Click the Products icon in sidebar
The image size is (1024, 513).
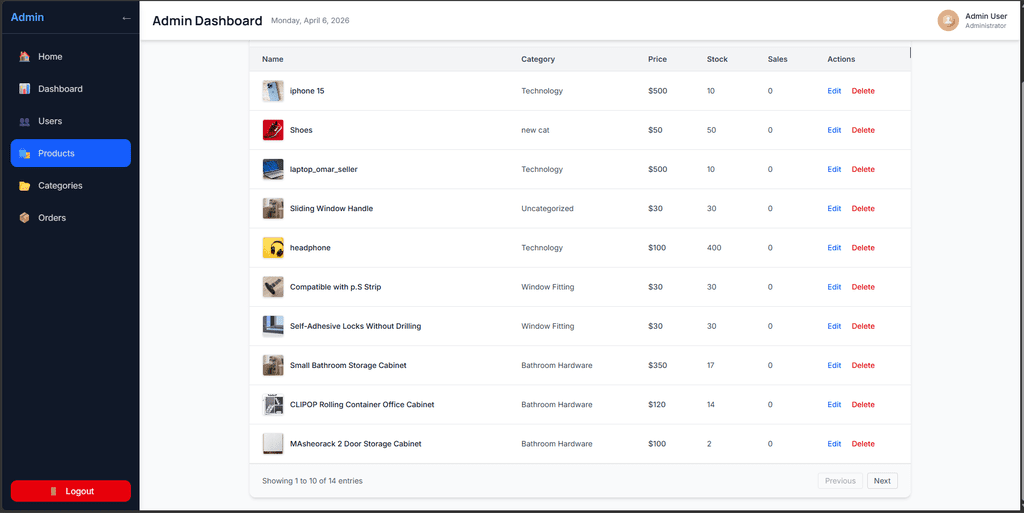point(24,154)
